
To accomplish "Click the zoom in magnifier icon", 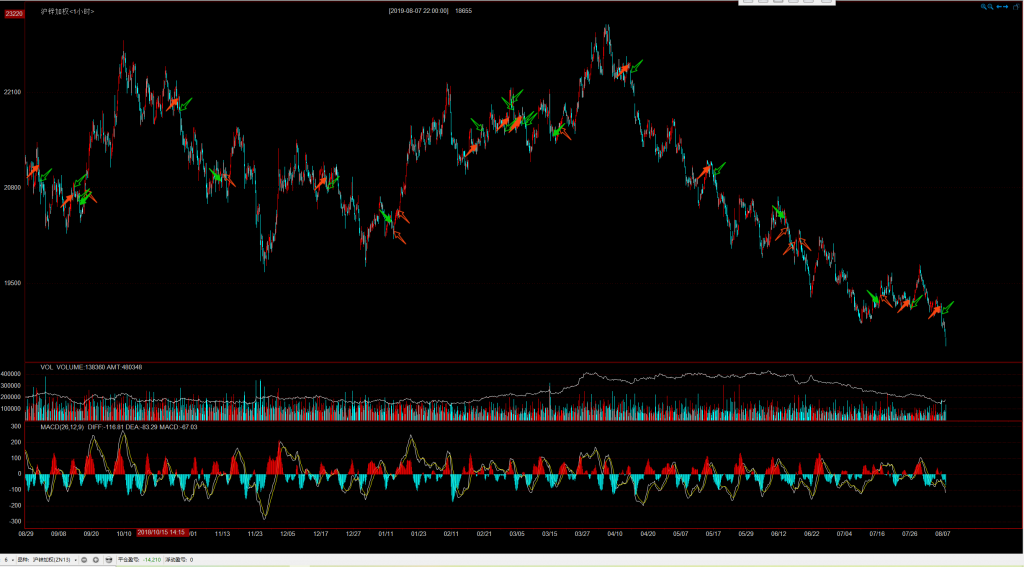I will (984, 6).
